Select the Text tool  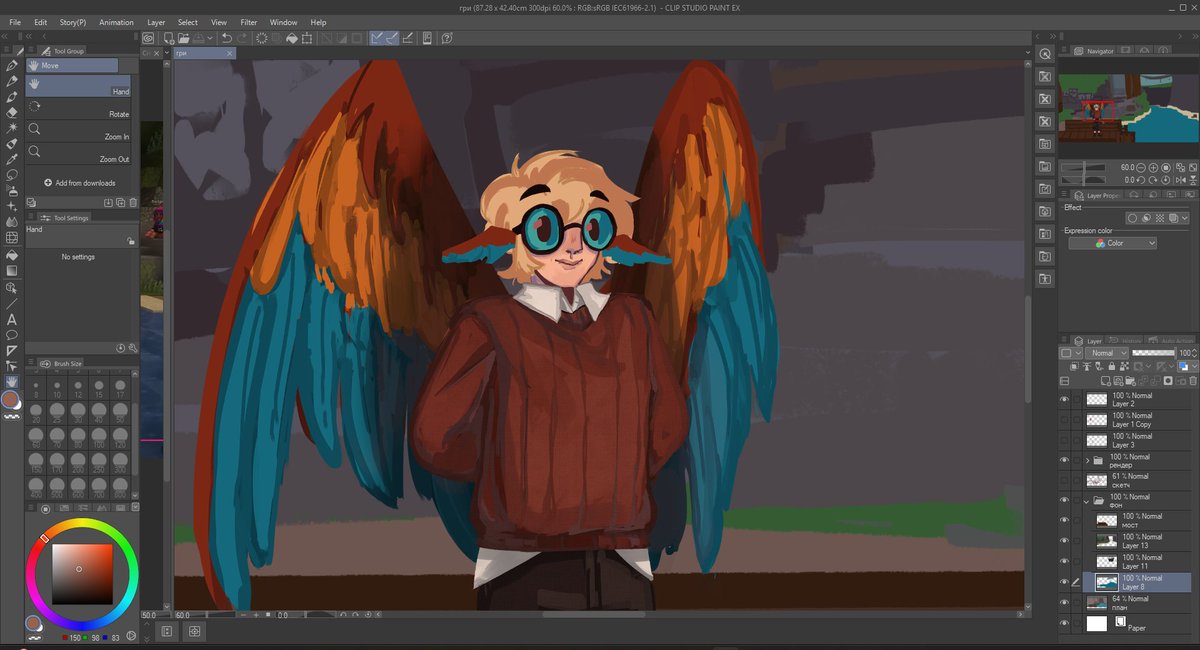point(12,319)
